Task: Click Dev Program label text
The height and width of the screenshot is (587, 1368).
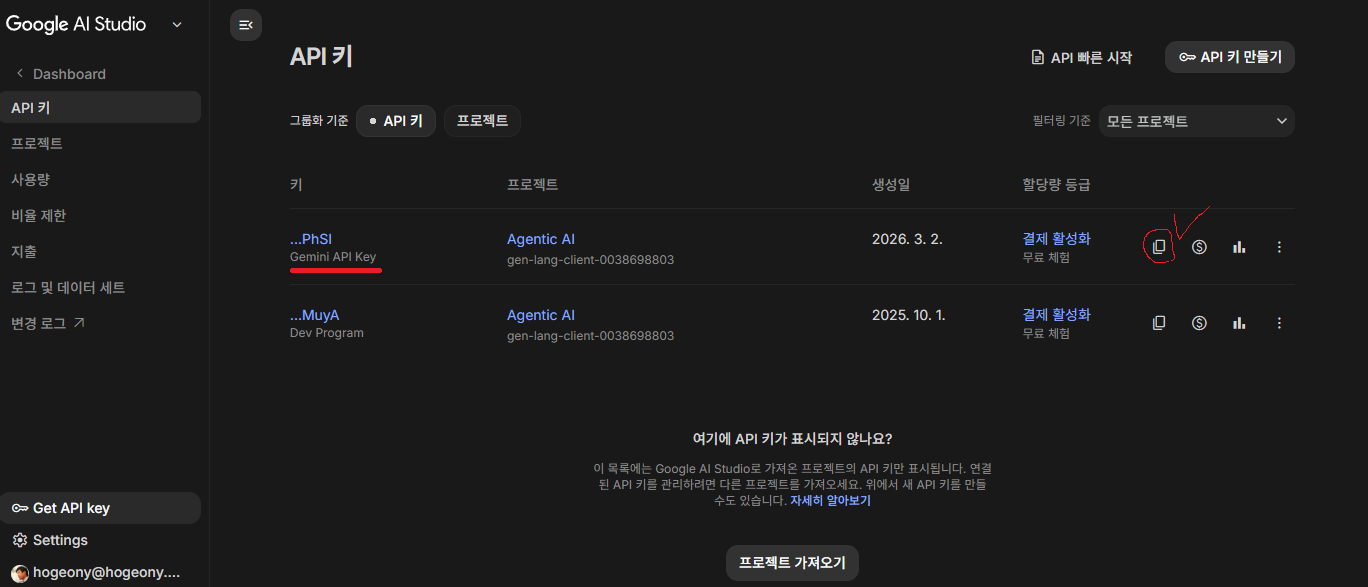Action: point(327,333)
